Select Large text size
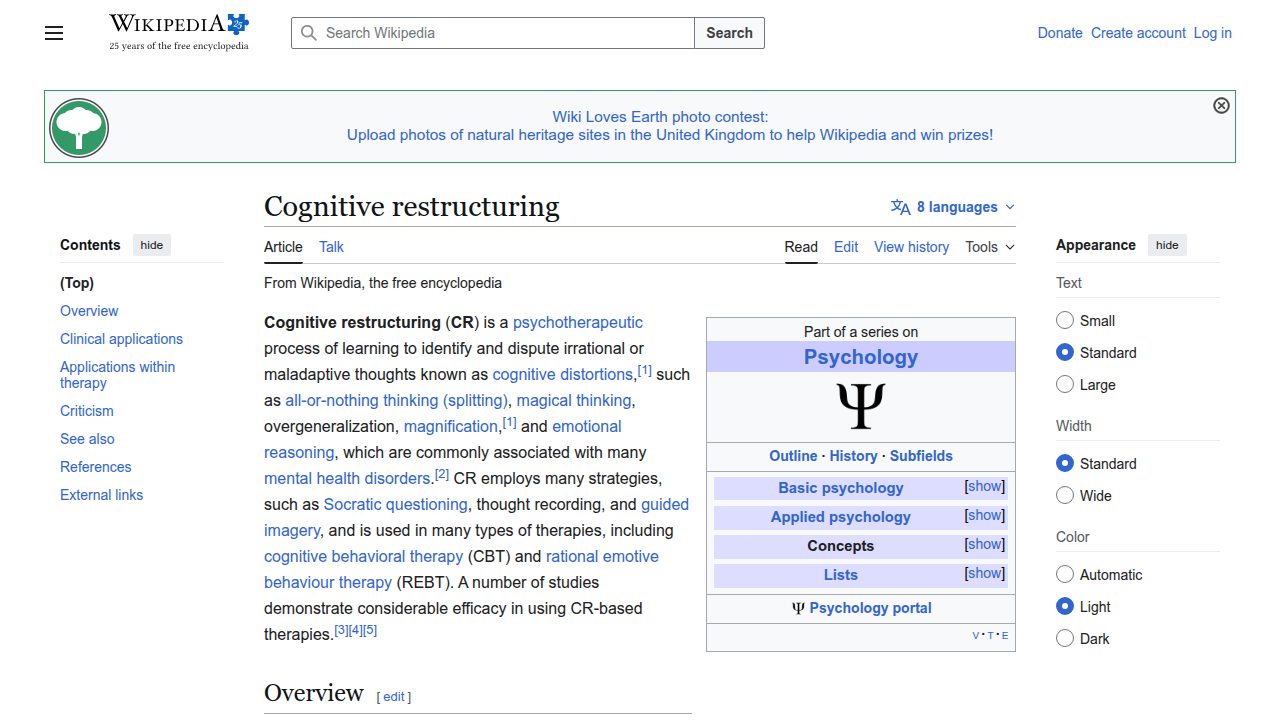Image resolution: width=1280 pixels, height=720 pixels. tap(1065, 385)
